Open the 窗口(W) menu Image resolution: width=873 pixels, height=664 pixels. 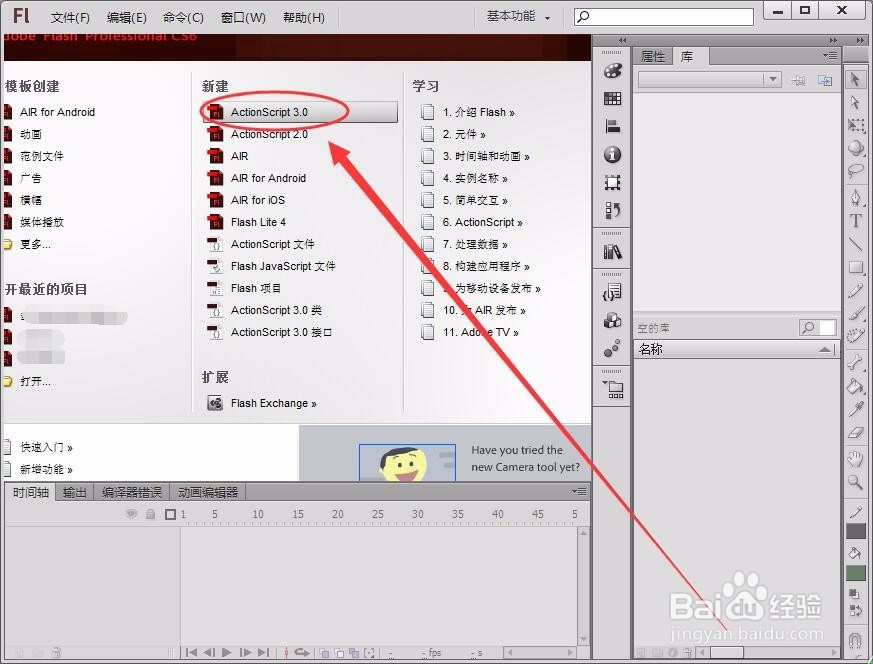(x=243, y=18)
